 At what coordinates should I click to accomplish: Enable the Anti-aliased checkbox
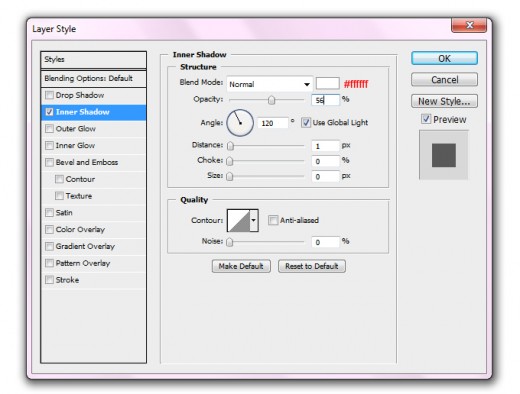[x=273, y=220]
